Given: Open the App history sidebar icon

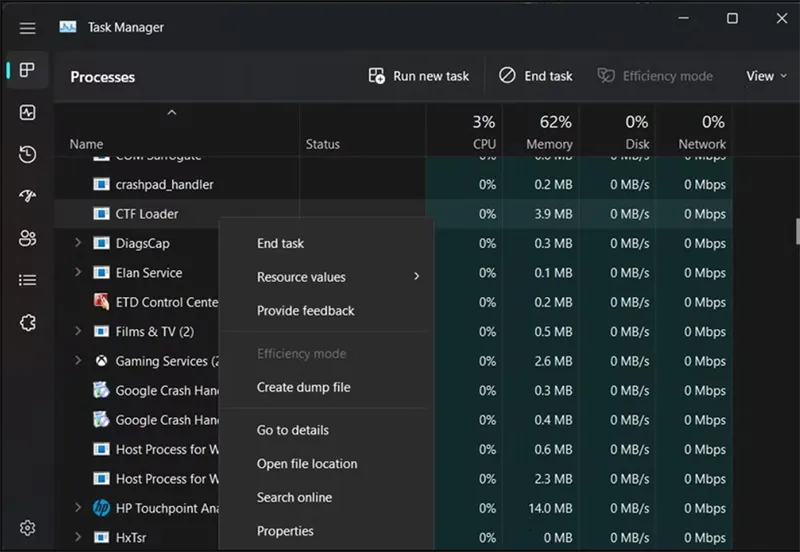Looking at the screenshot, I should (x=27, y=155).
